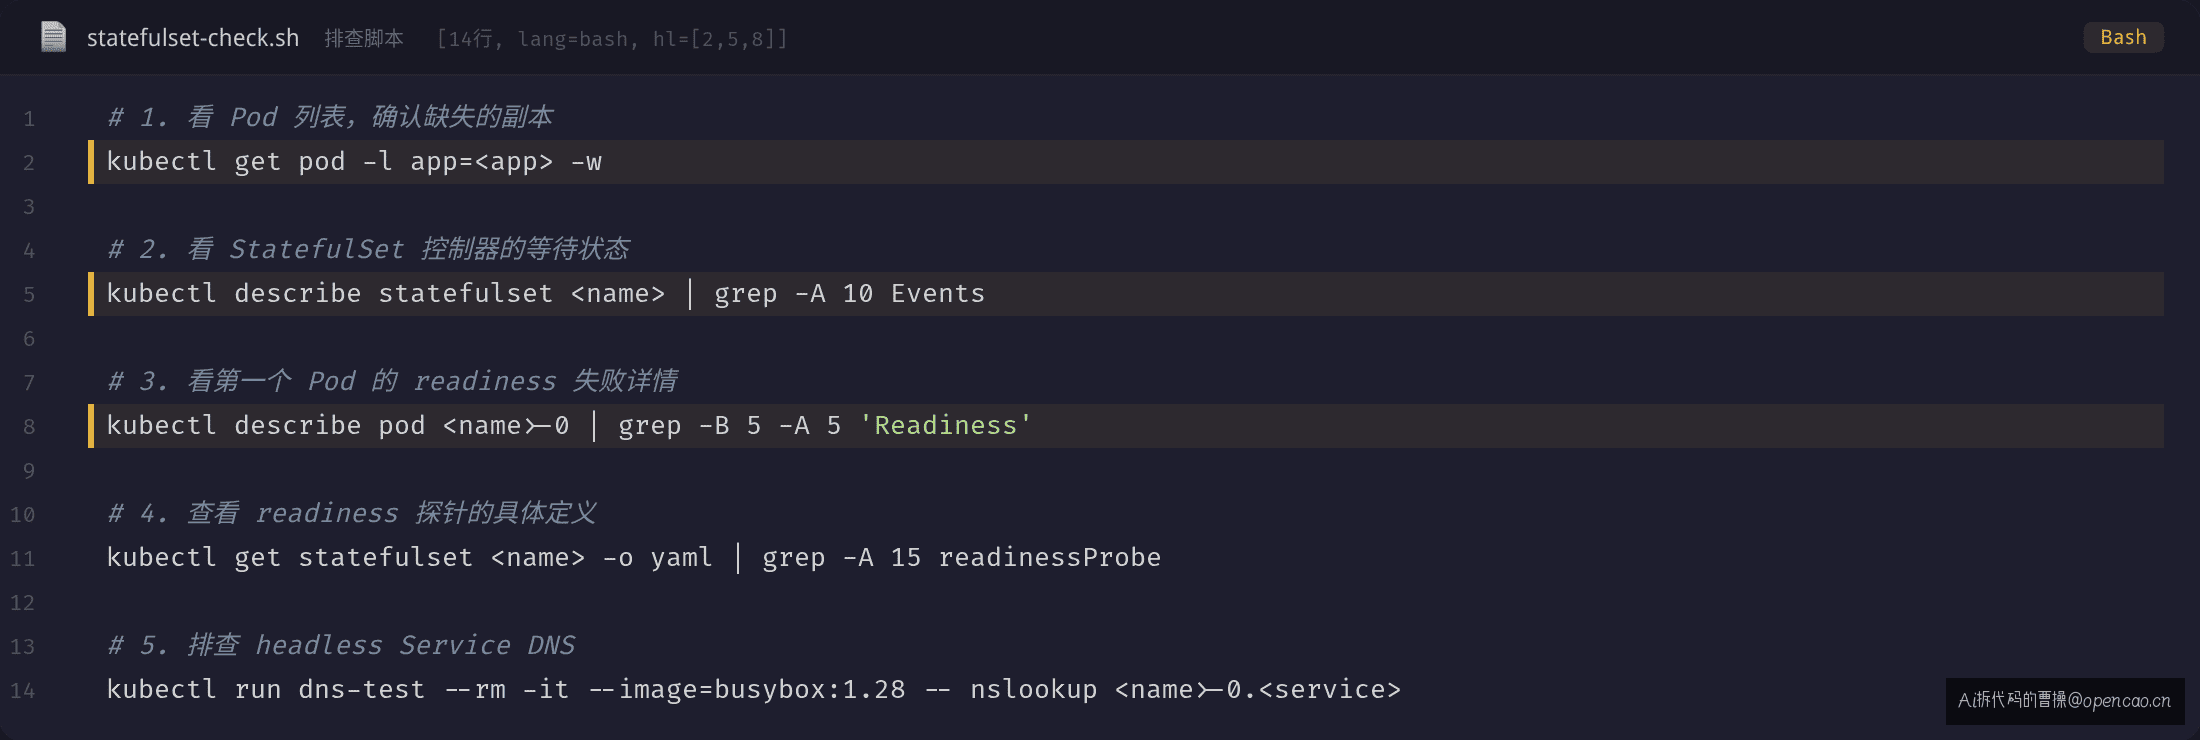
Task: Select line number 14 in gutter
Action: (23, 691)
